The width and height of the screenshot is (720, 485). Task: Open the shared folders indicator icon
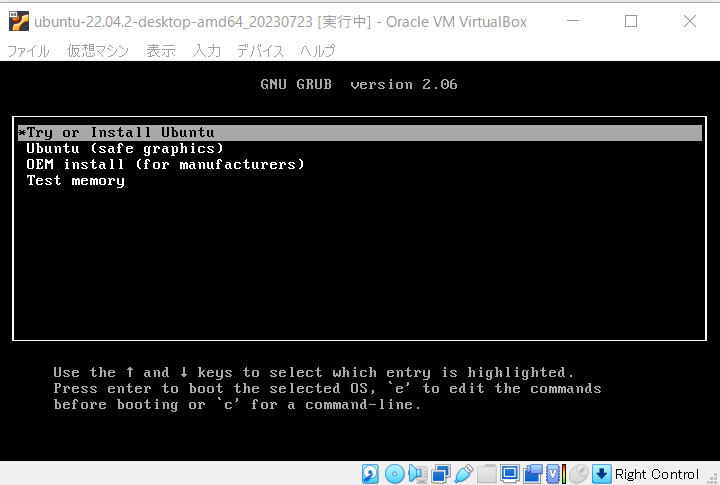point(486,474)
